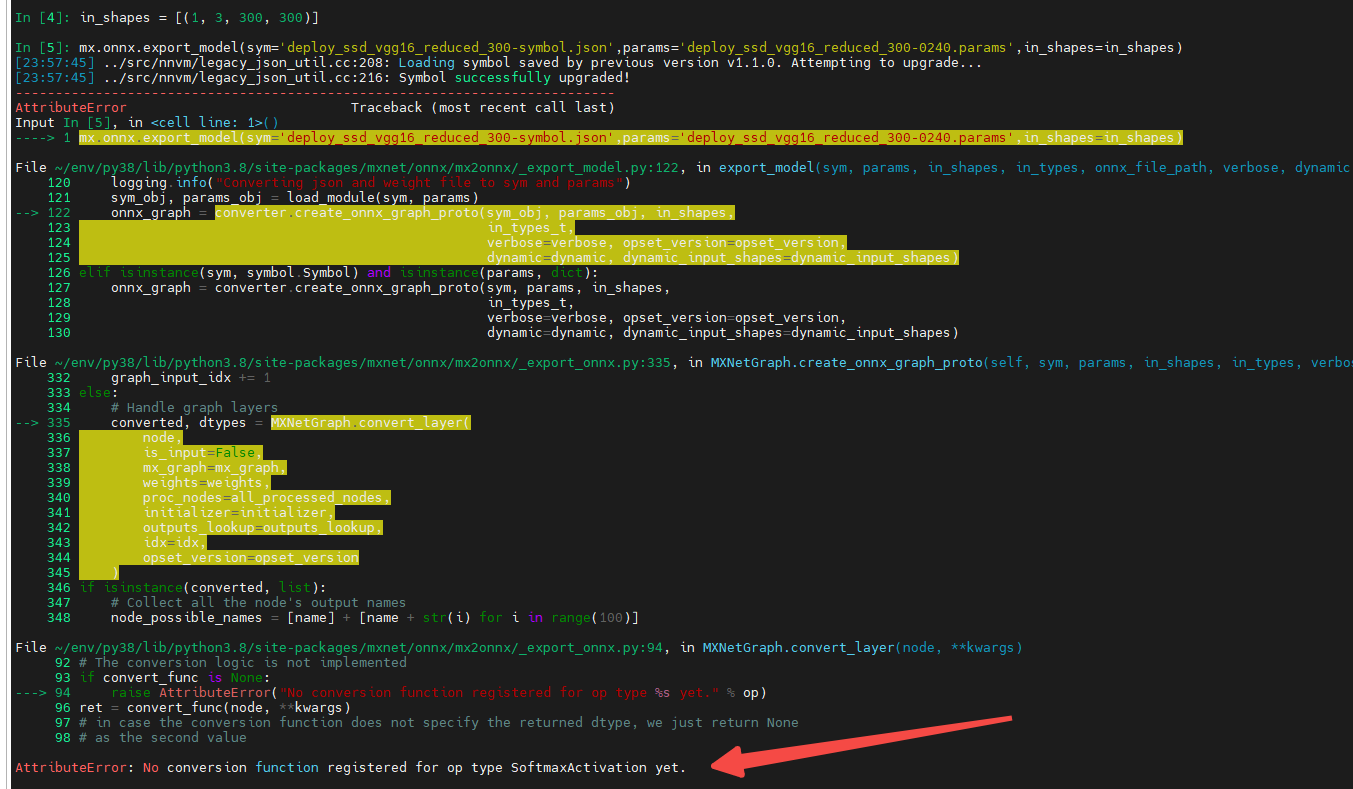Click the In [5] prompt label
This screenshot has width=1353, height=789.
(x=42, y=48)
